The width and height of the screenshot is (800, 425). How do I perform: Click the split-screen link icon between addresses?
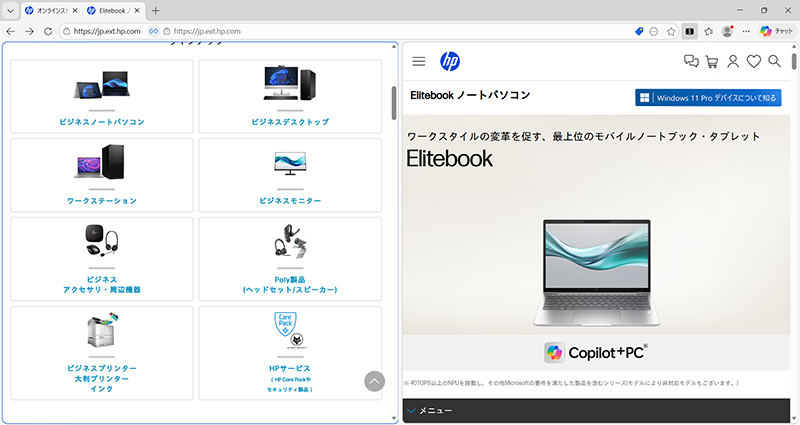[x=154, y=31]
